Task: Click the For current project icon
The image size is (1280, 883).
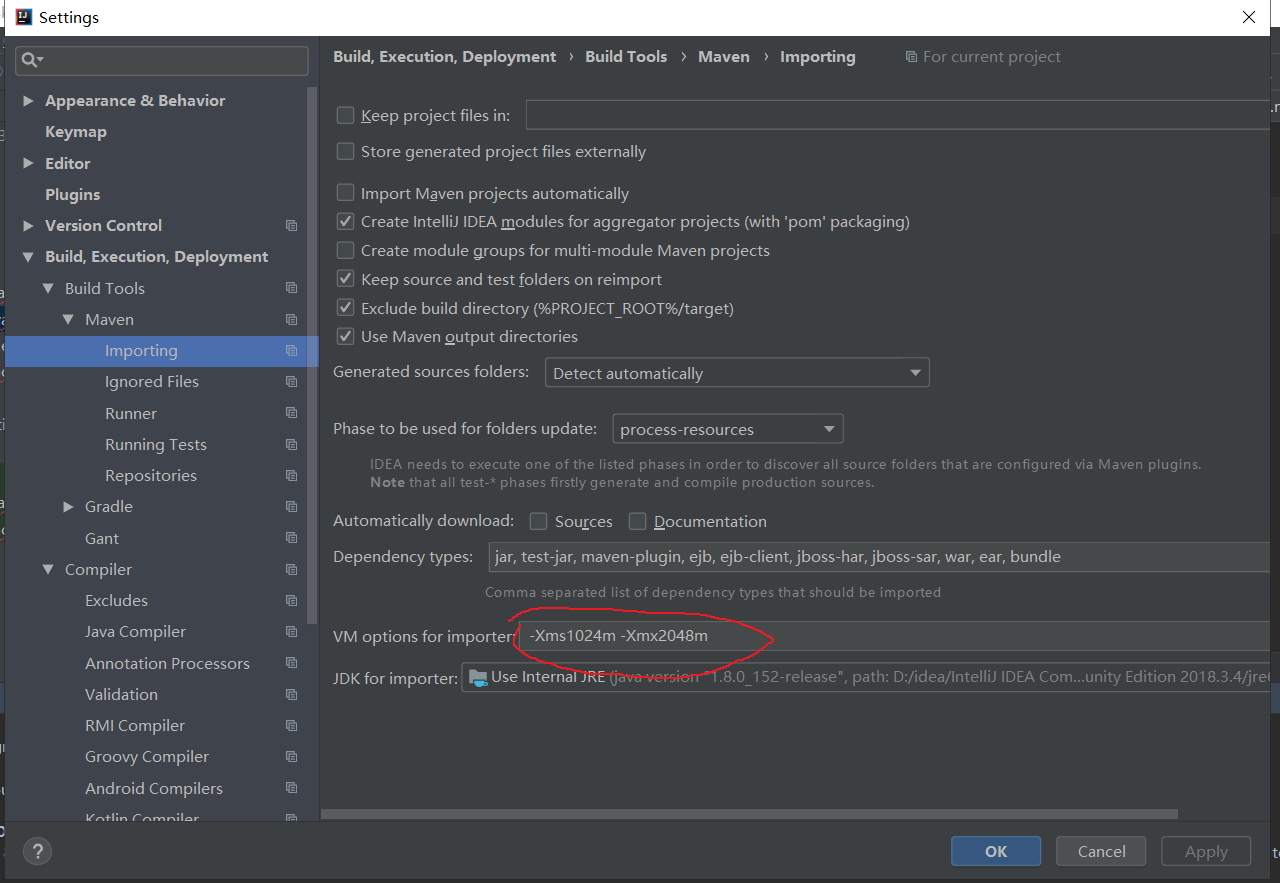Action: click(x=911, y=57)
